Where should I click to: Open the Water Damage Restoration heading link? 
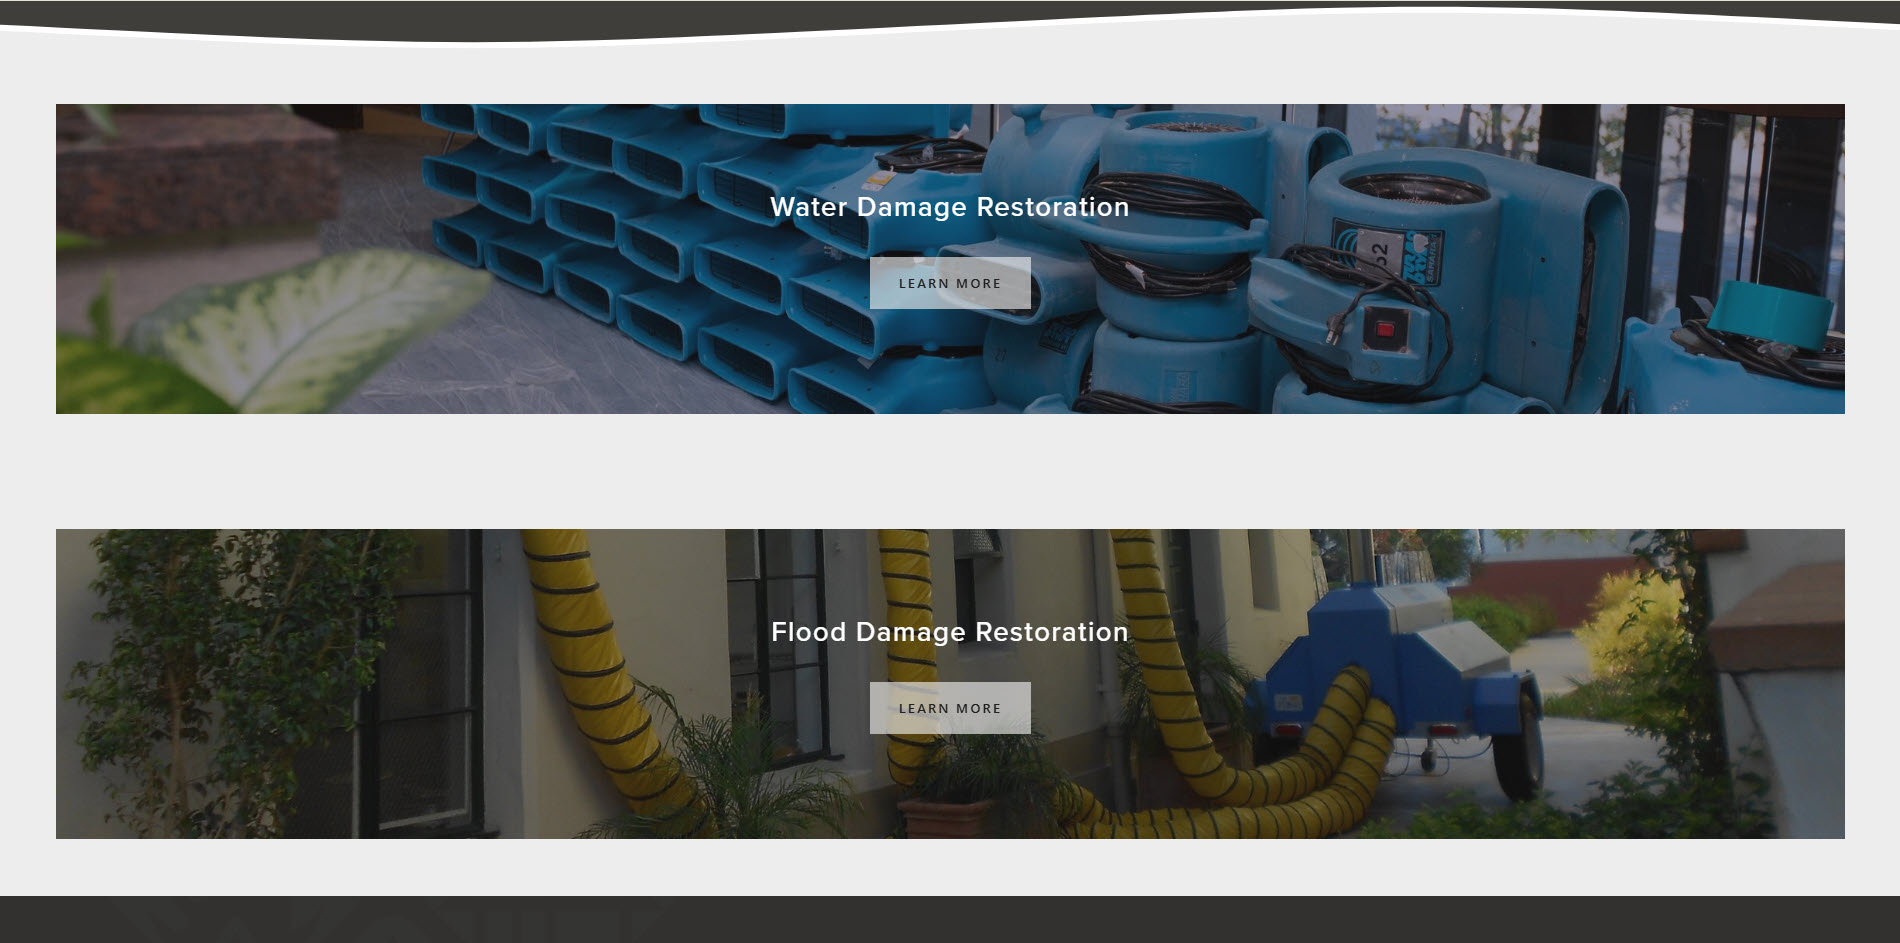point(949,207)
